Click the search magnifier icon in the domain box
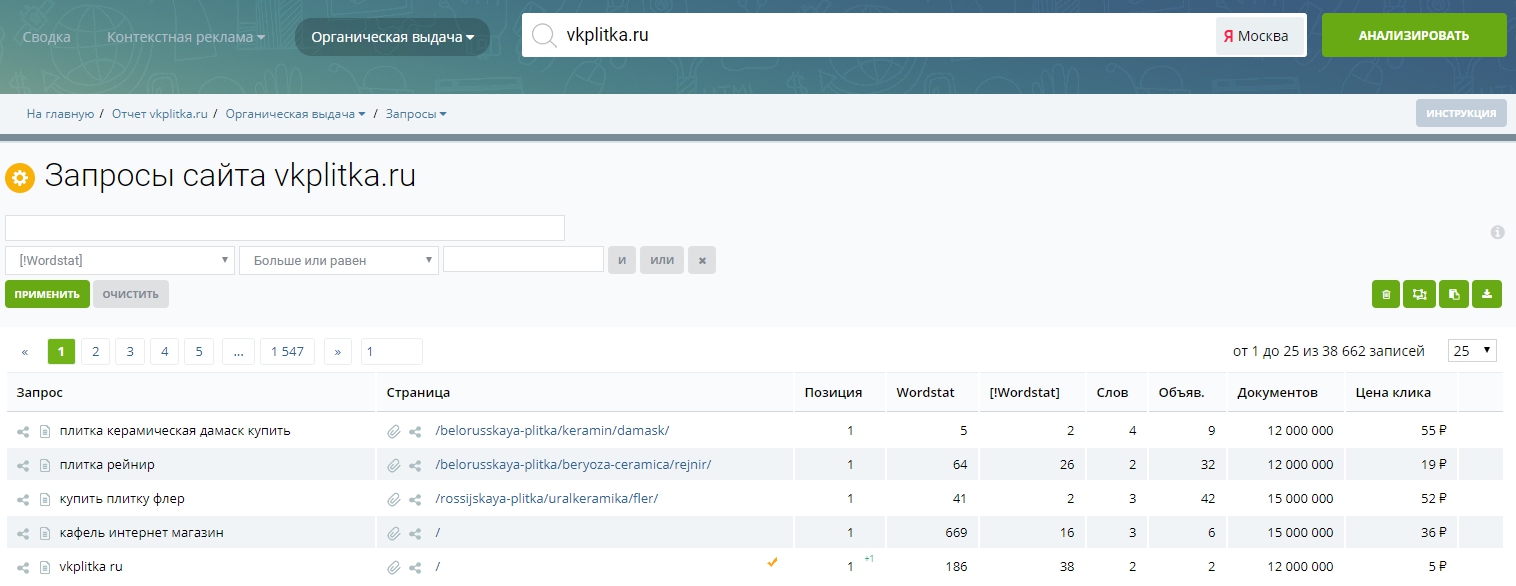 click(543, 35)
